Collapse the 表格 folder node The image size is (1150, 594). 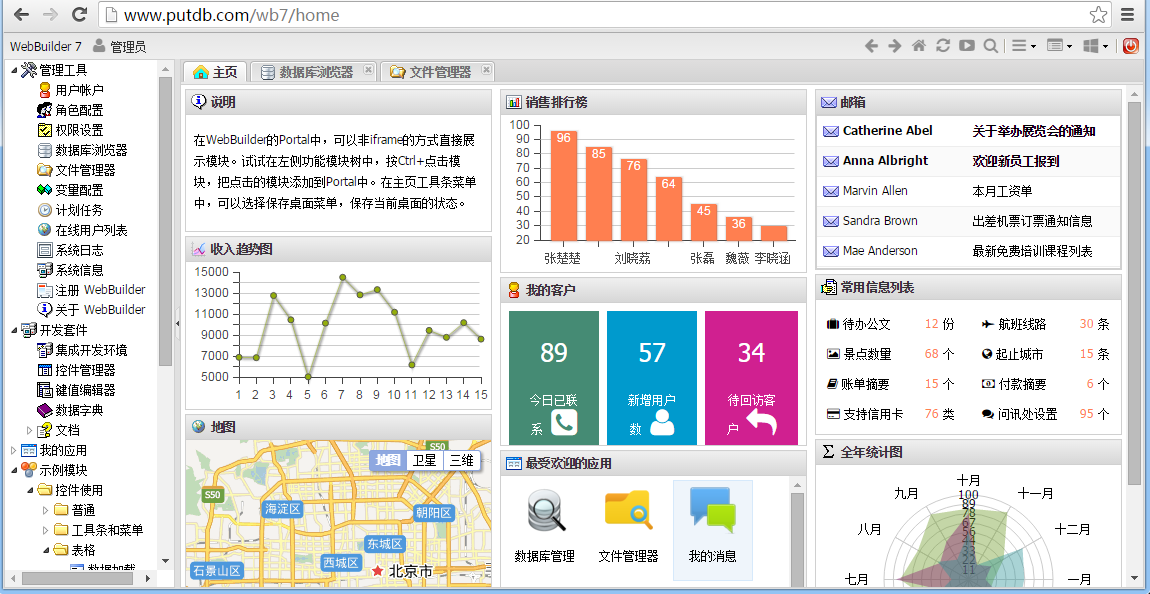45,550
